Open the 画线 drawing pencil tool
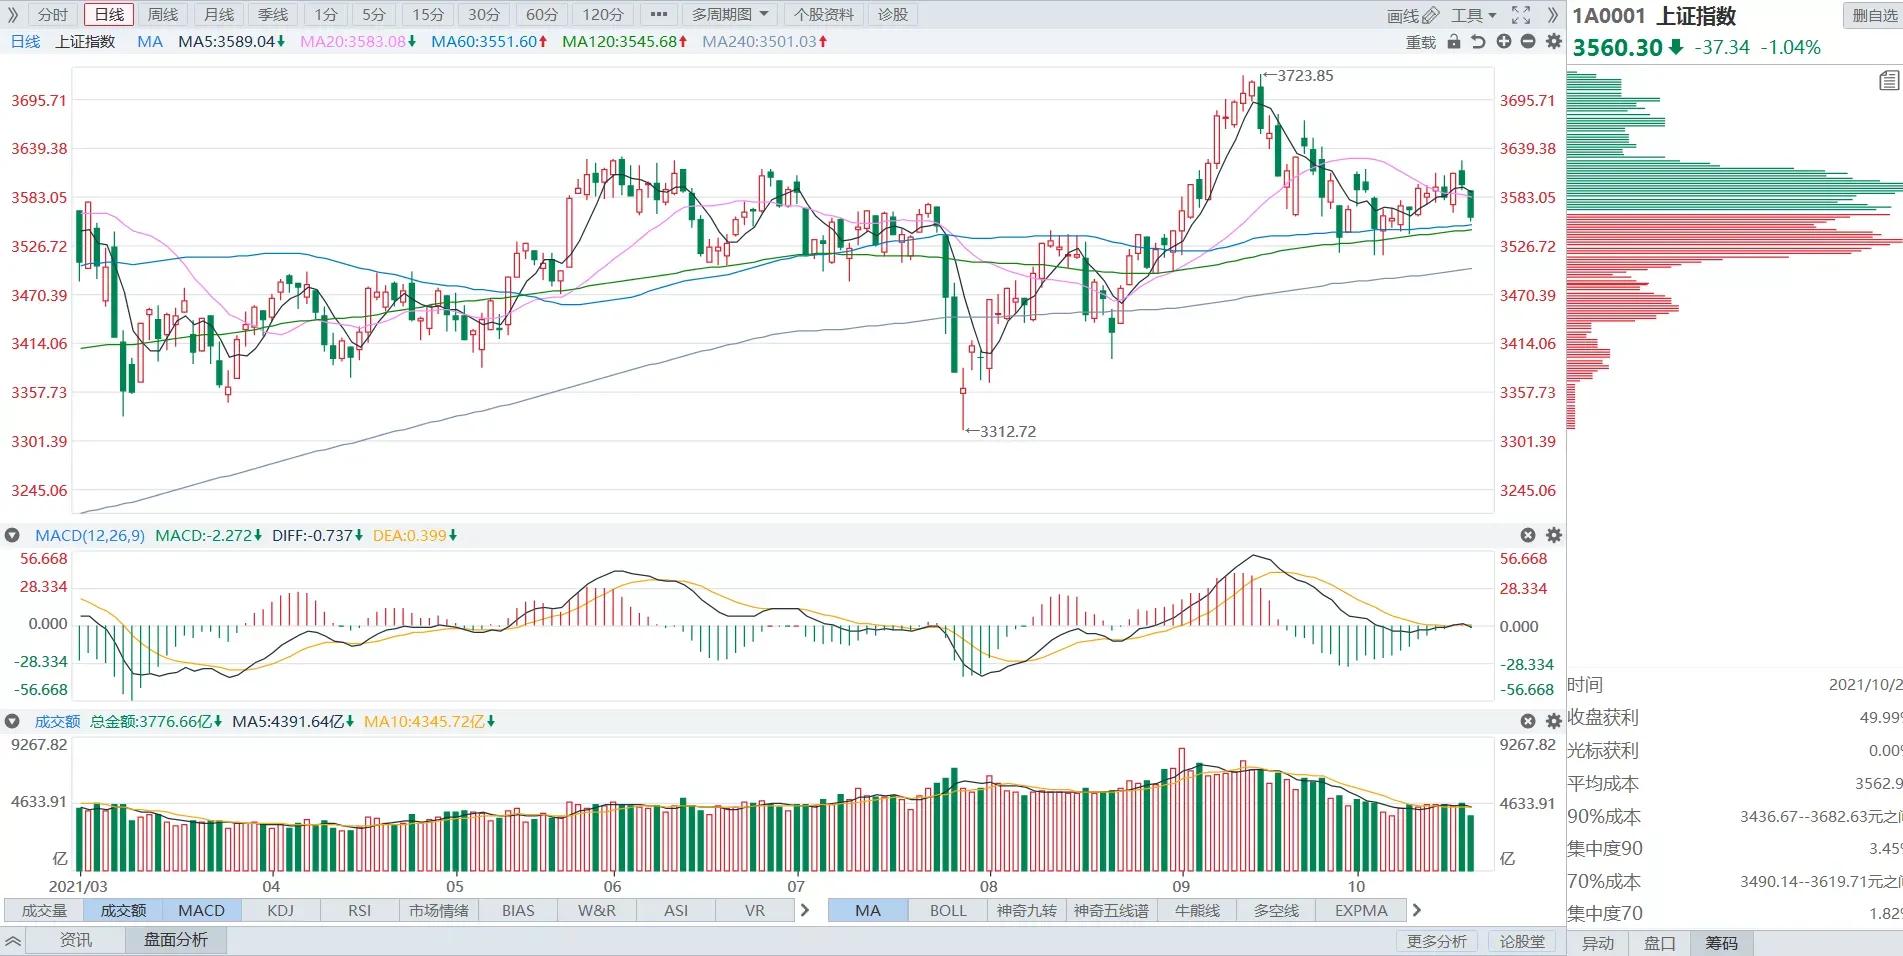1903x956 pixels. coord(1412,15)
